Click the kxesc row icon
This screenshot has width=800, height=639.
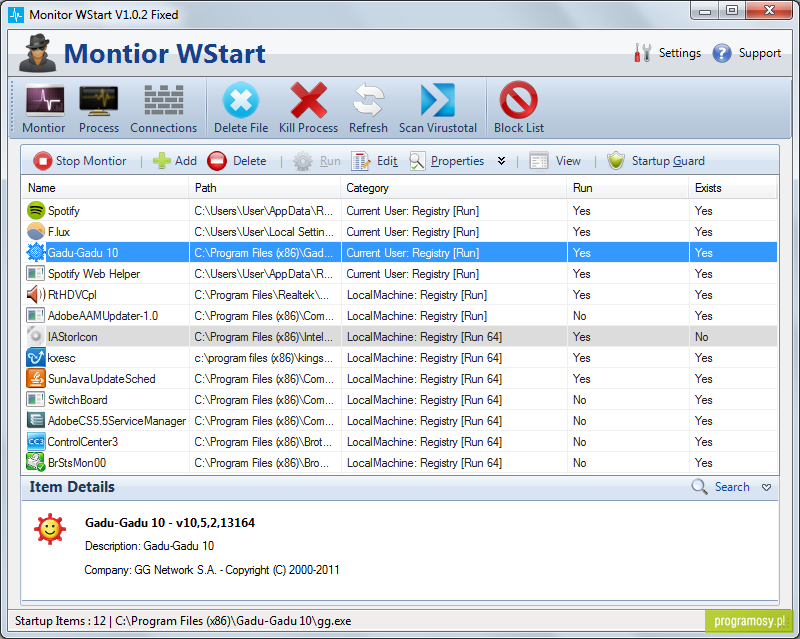coord(36,357)
